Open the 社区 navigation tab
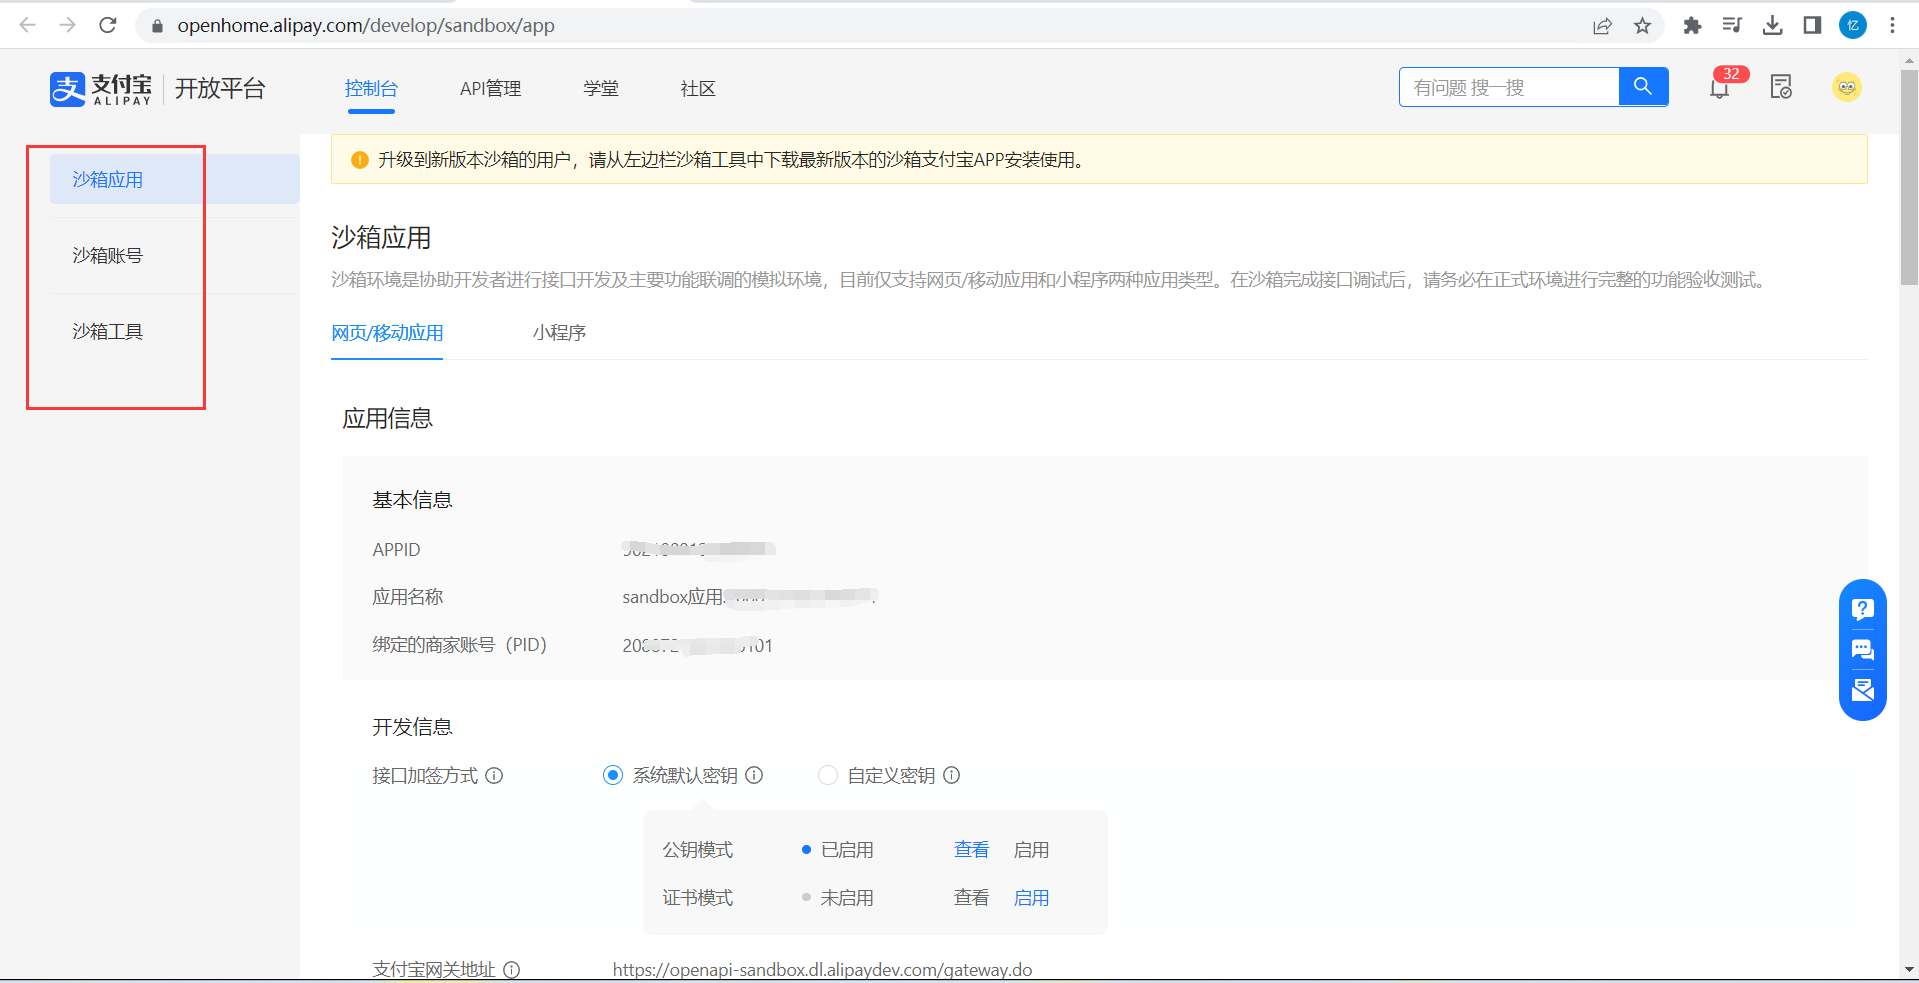Screen dimensions: 1919x983 [x=698, y=88]
